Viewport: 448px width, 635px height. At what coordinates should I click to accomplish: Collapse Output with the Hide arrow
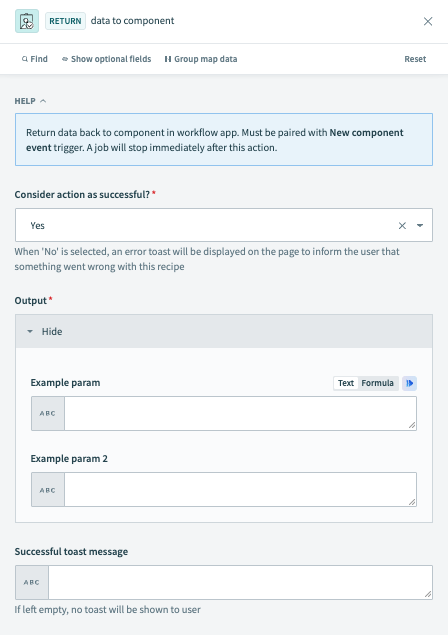30,331
